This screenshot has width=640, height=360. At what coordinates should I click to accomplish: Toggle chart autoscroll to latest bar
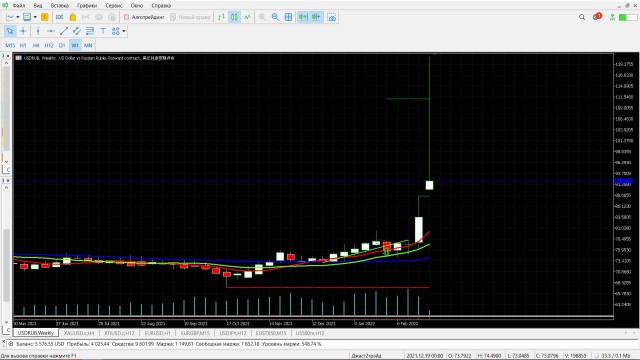[x=303, y=17]
